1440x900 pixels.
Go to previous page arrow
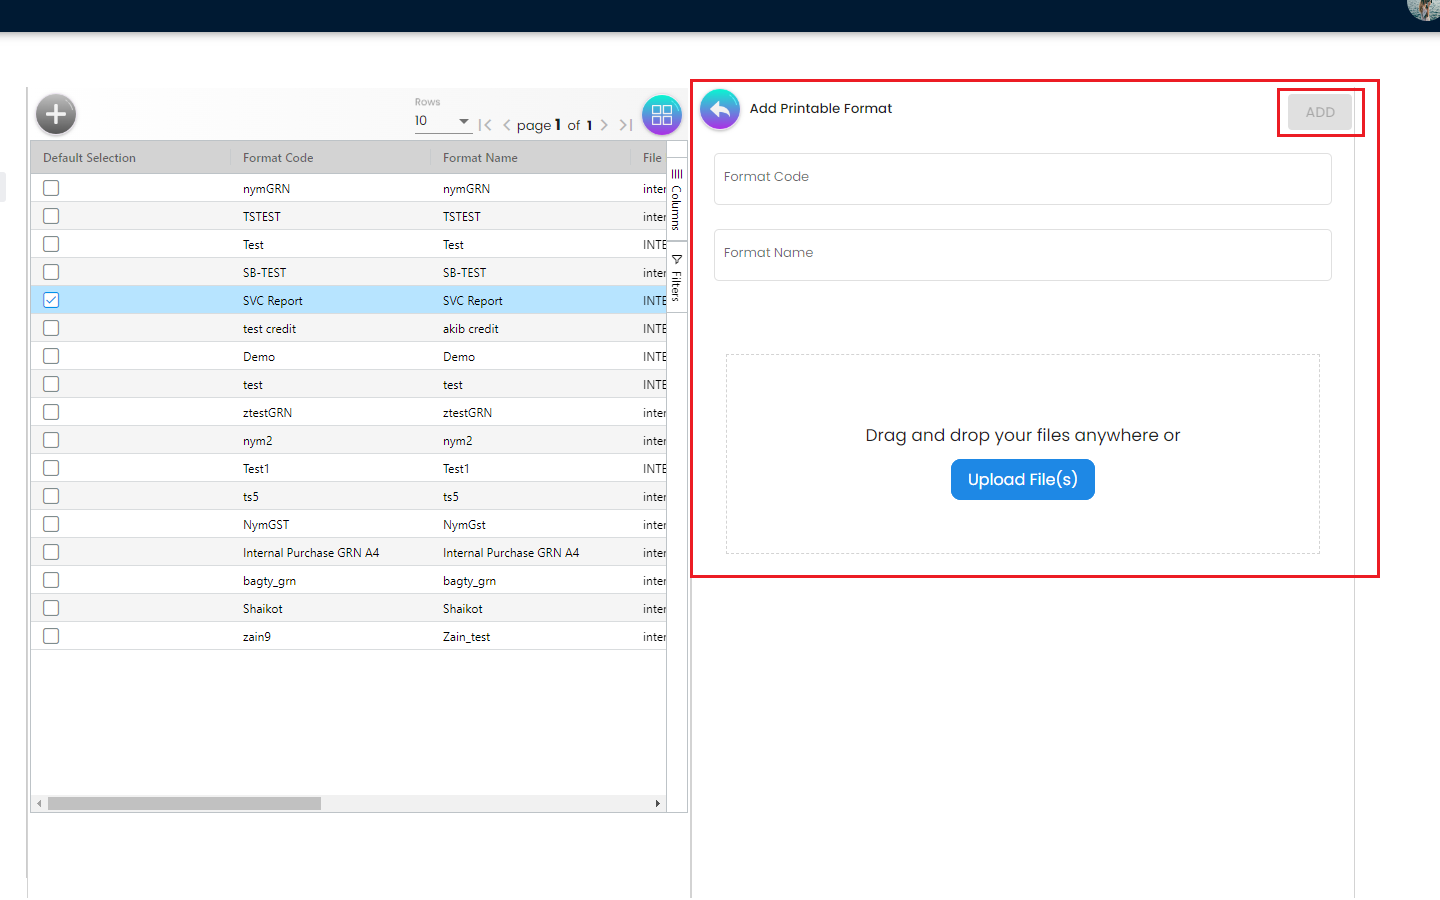507,125
